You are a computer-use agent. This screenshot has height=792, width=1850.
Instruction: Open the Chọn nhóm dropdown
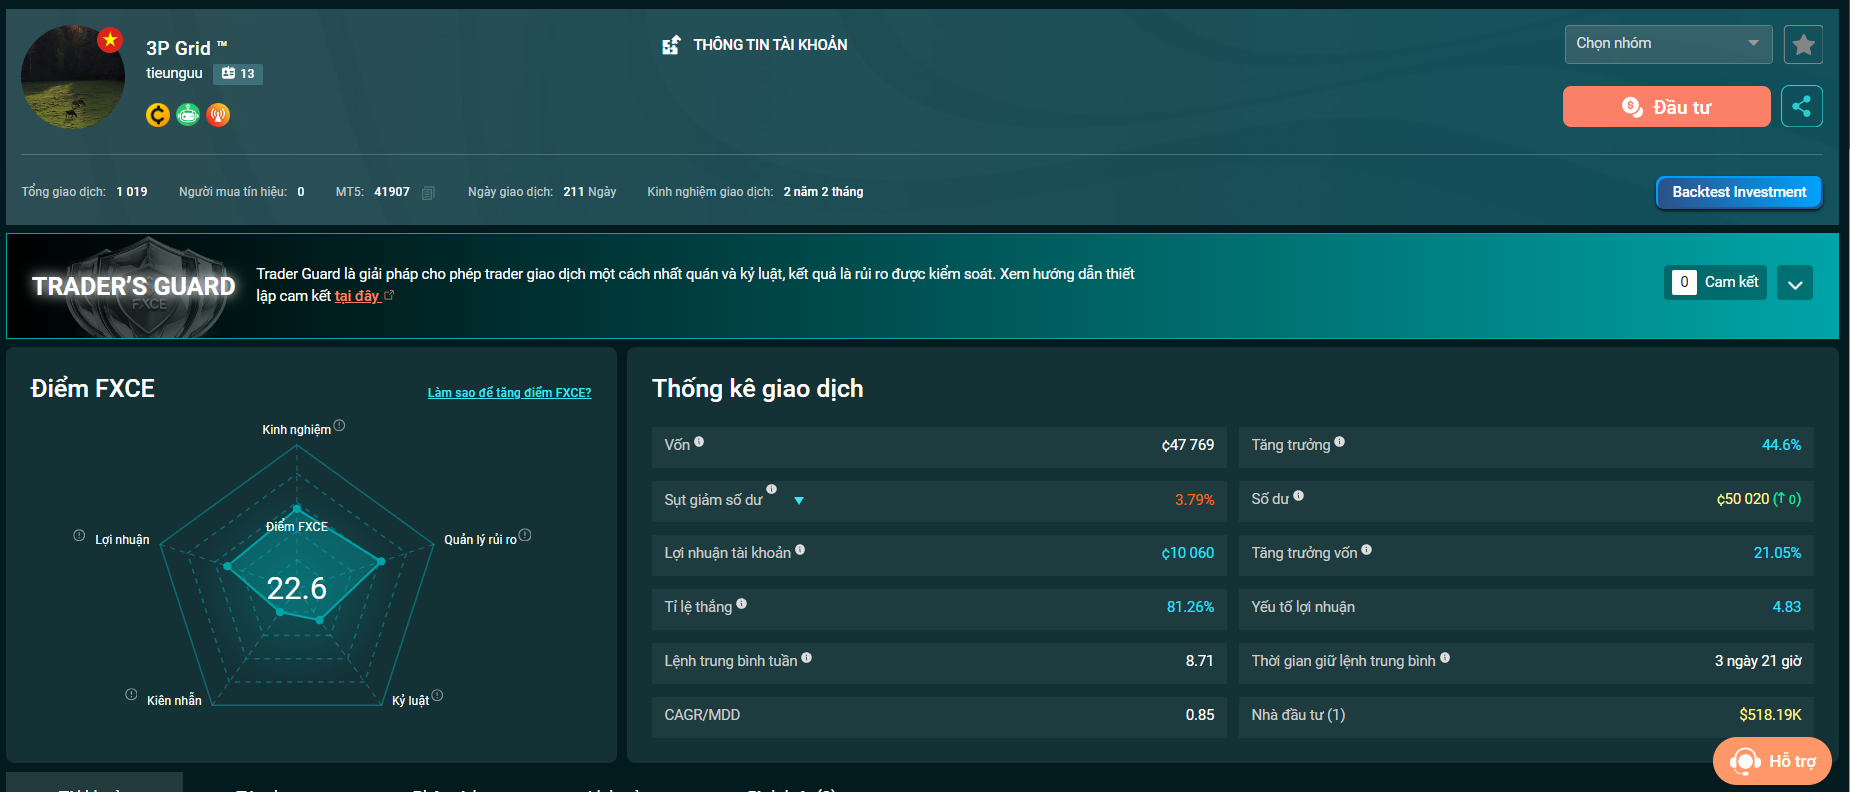[1668, 44]
